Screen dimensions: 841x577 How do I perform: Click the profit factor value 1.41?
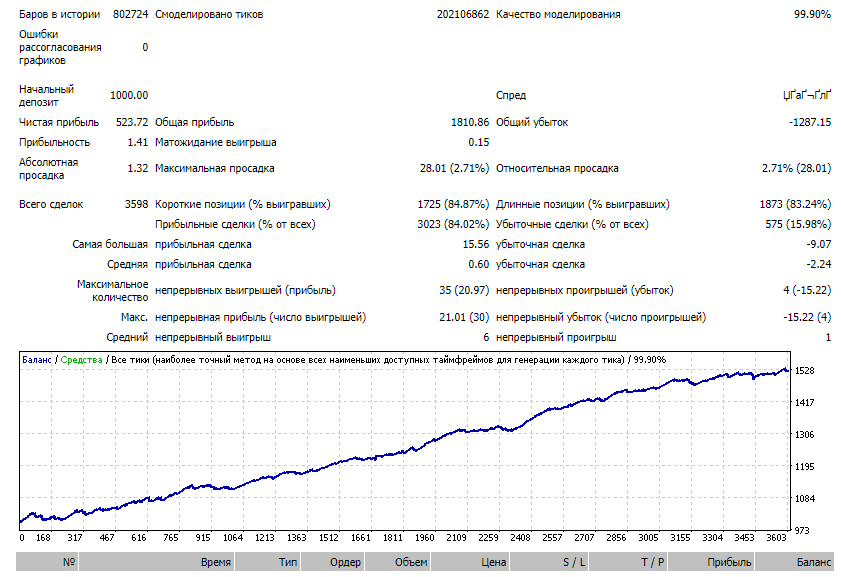pos(138,142)
